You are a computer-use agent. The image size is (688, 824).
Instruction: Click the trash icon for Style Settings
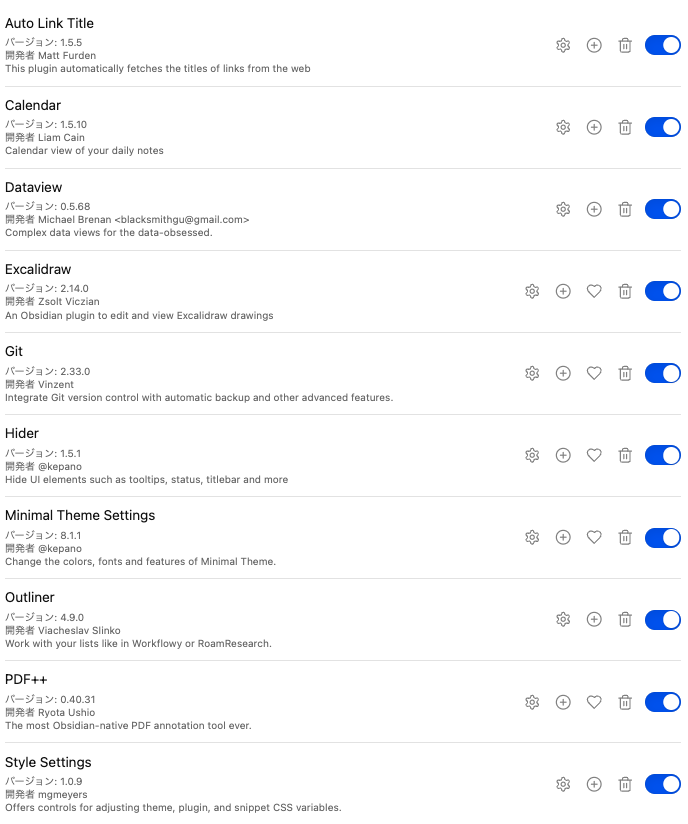point(625,784)
